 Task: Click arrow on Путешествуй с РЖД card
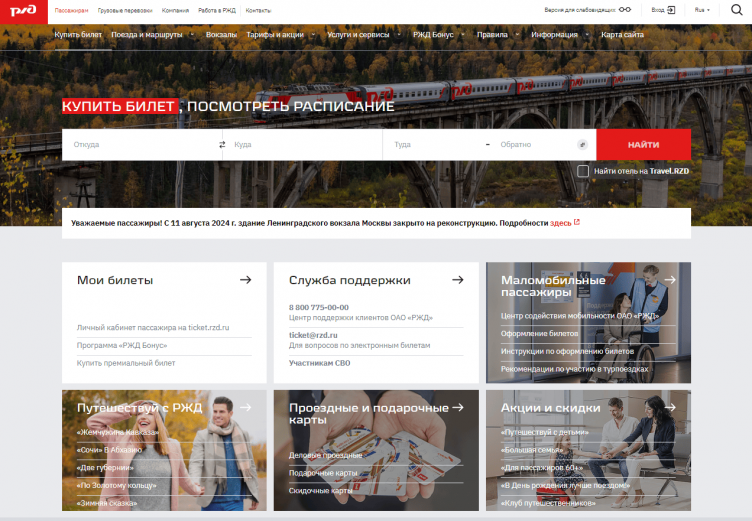tap(246, 407)
